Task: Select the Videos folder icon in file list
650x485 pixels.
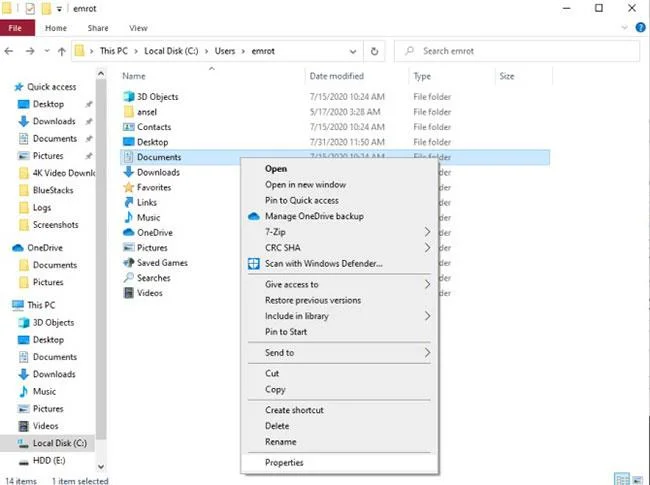Action: tap(129, 293)
